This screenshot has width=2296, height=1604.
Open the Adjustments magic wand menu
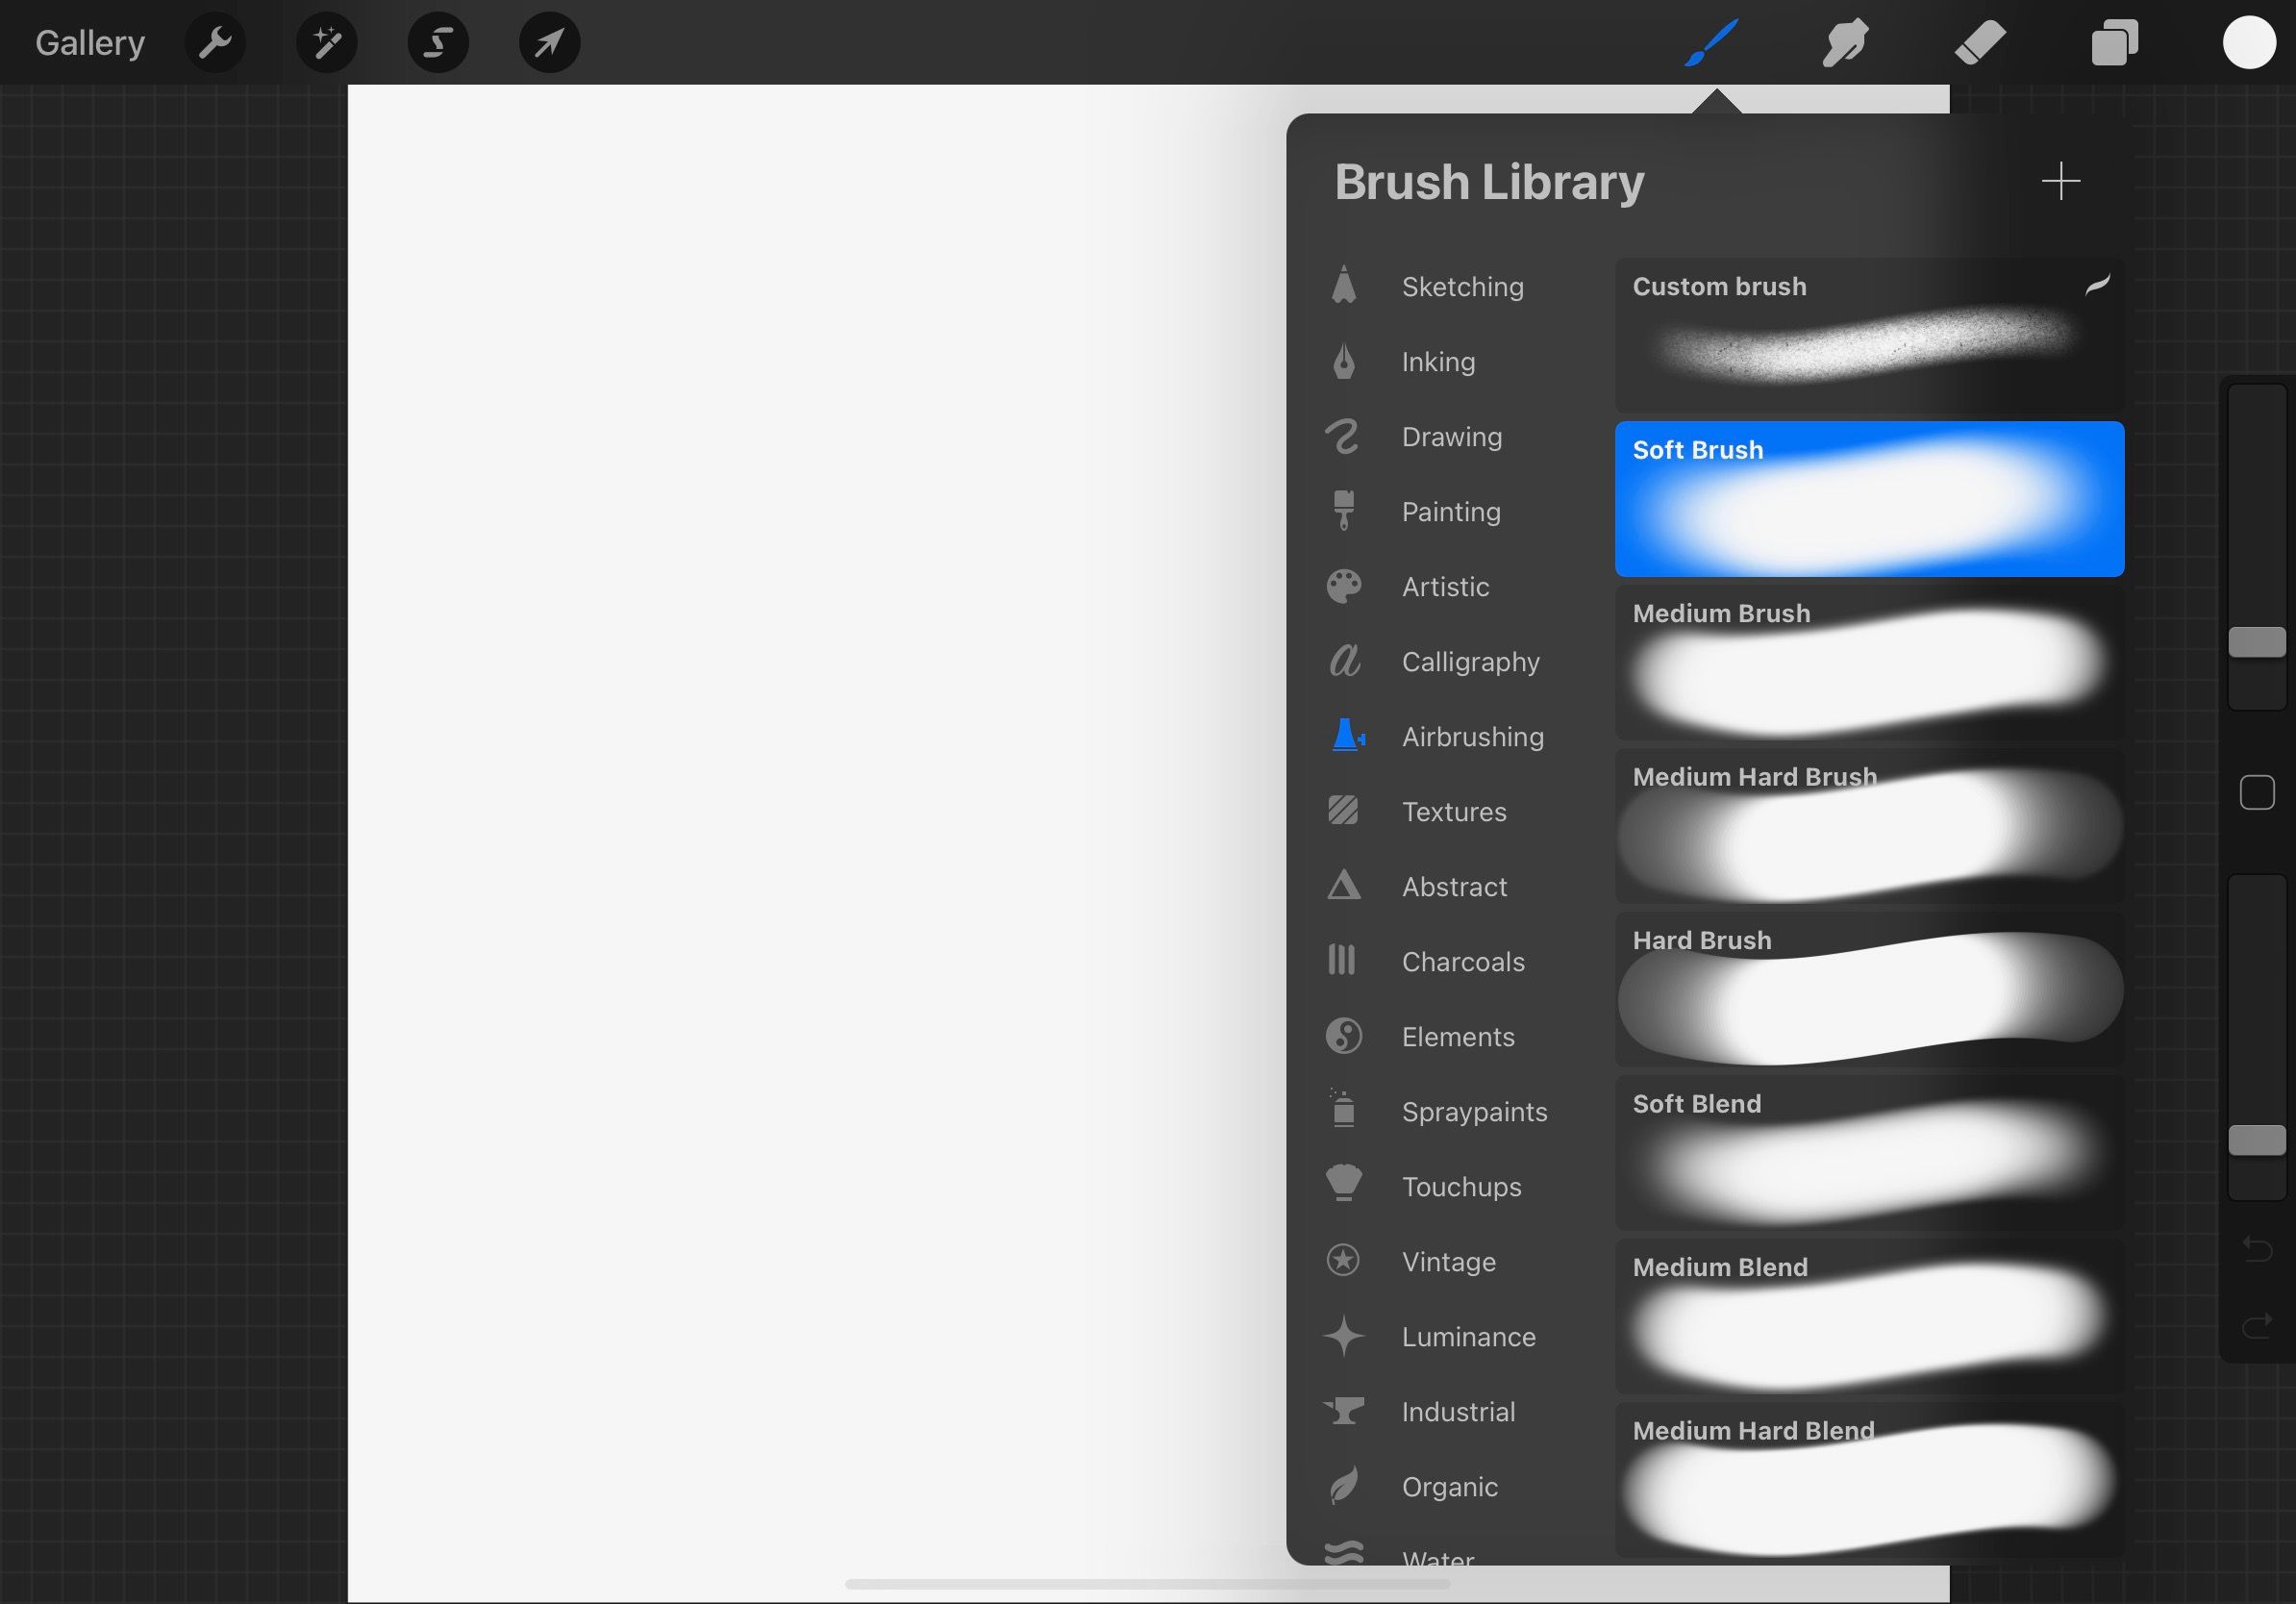(327, 42)
